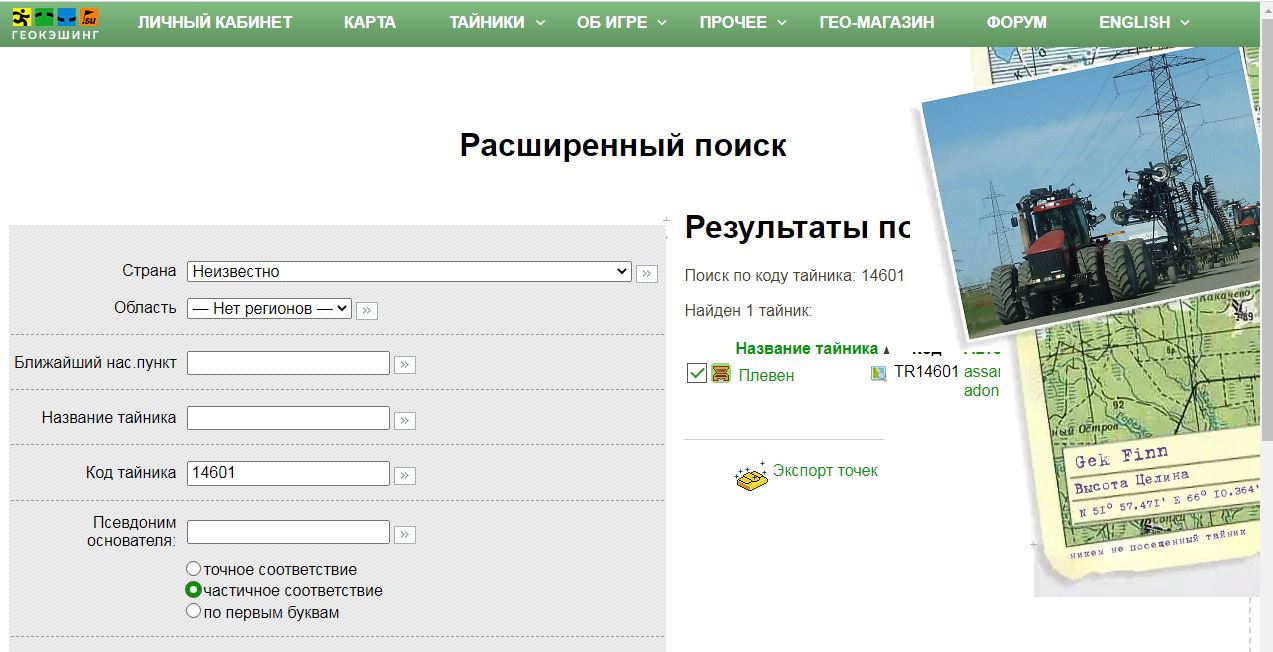Select точное соответствие radio option
Screen dimensions: 1273x652
(x=194, y=568)
